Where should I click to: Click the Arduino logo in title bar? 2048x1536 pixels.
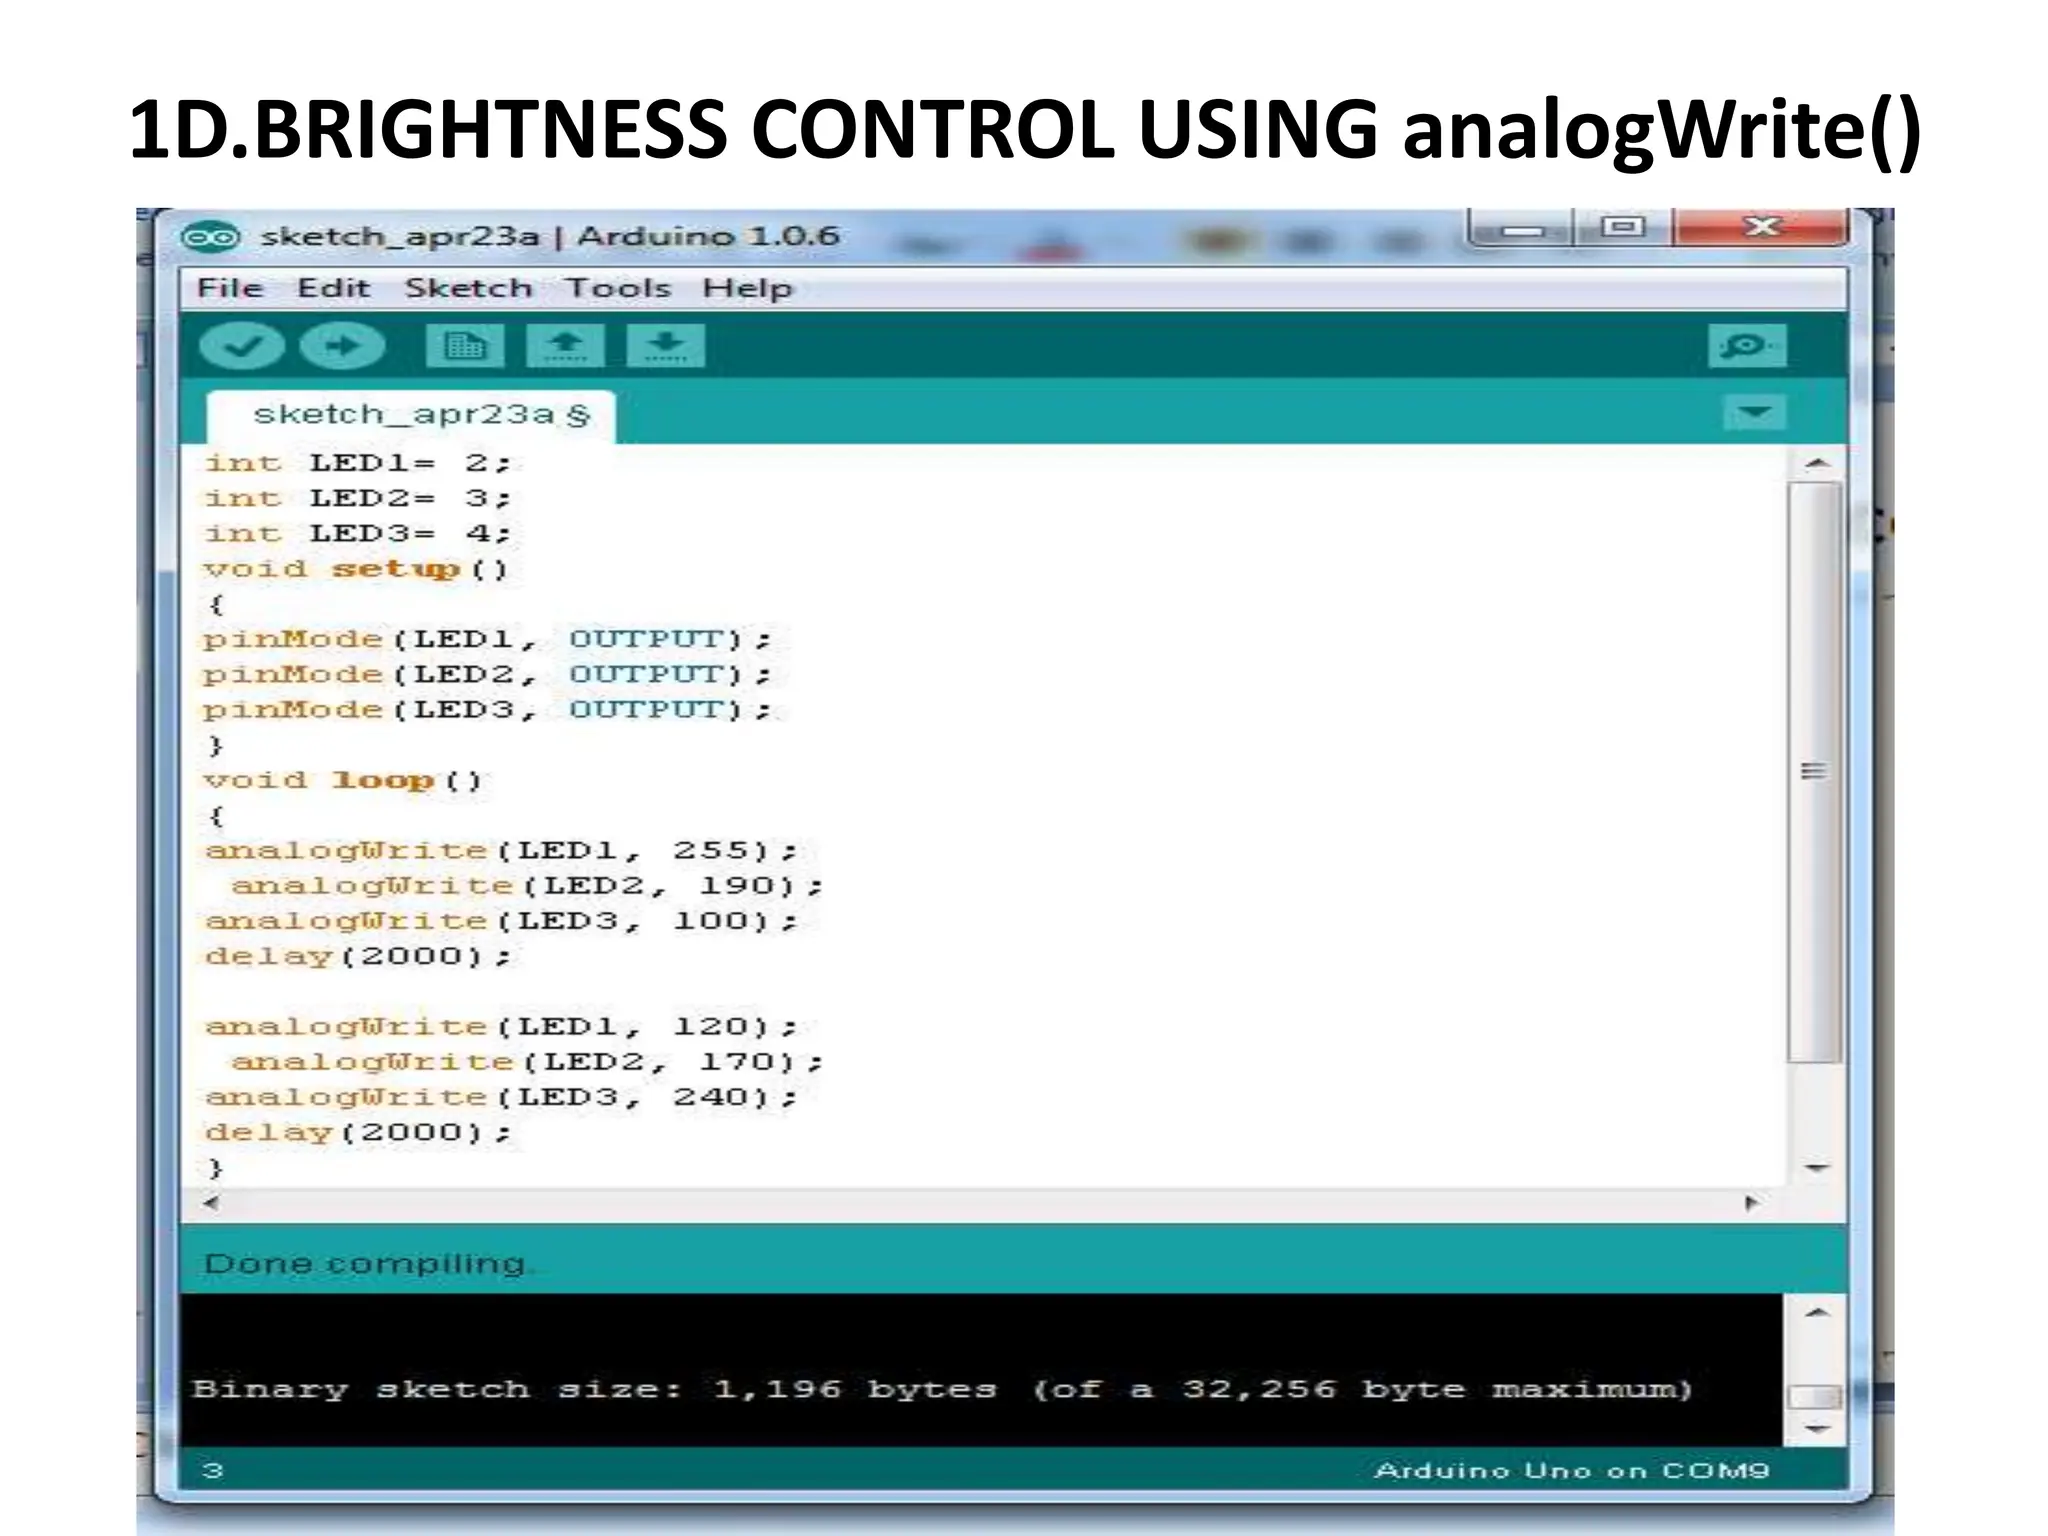click(x=210, y=238)
